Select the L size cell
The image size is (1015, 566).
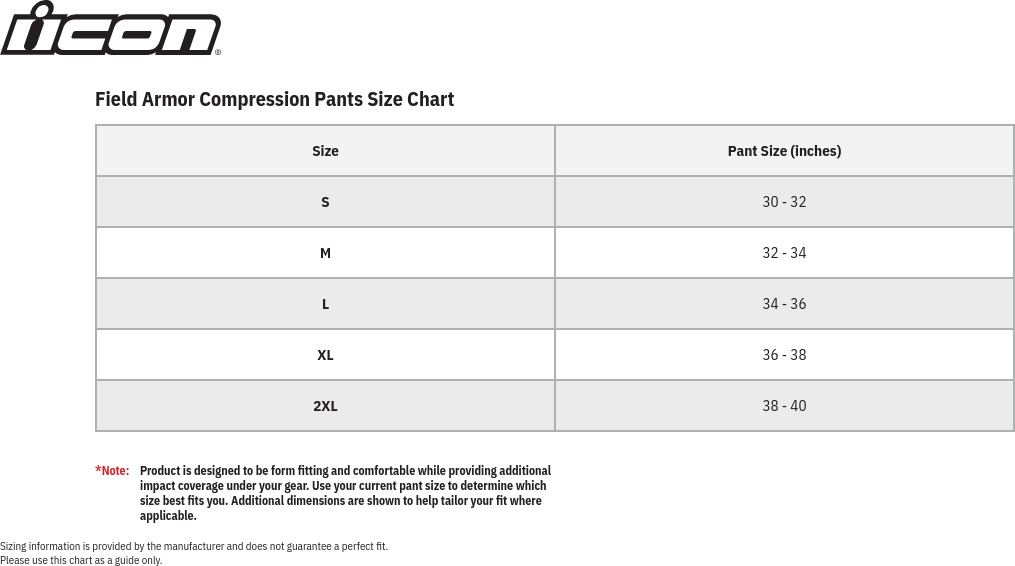pos(325,304)
